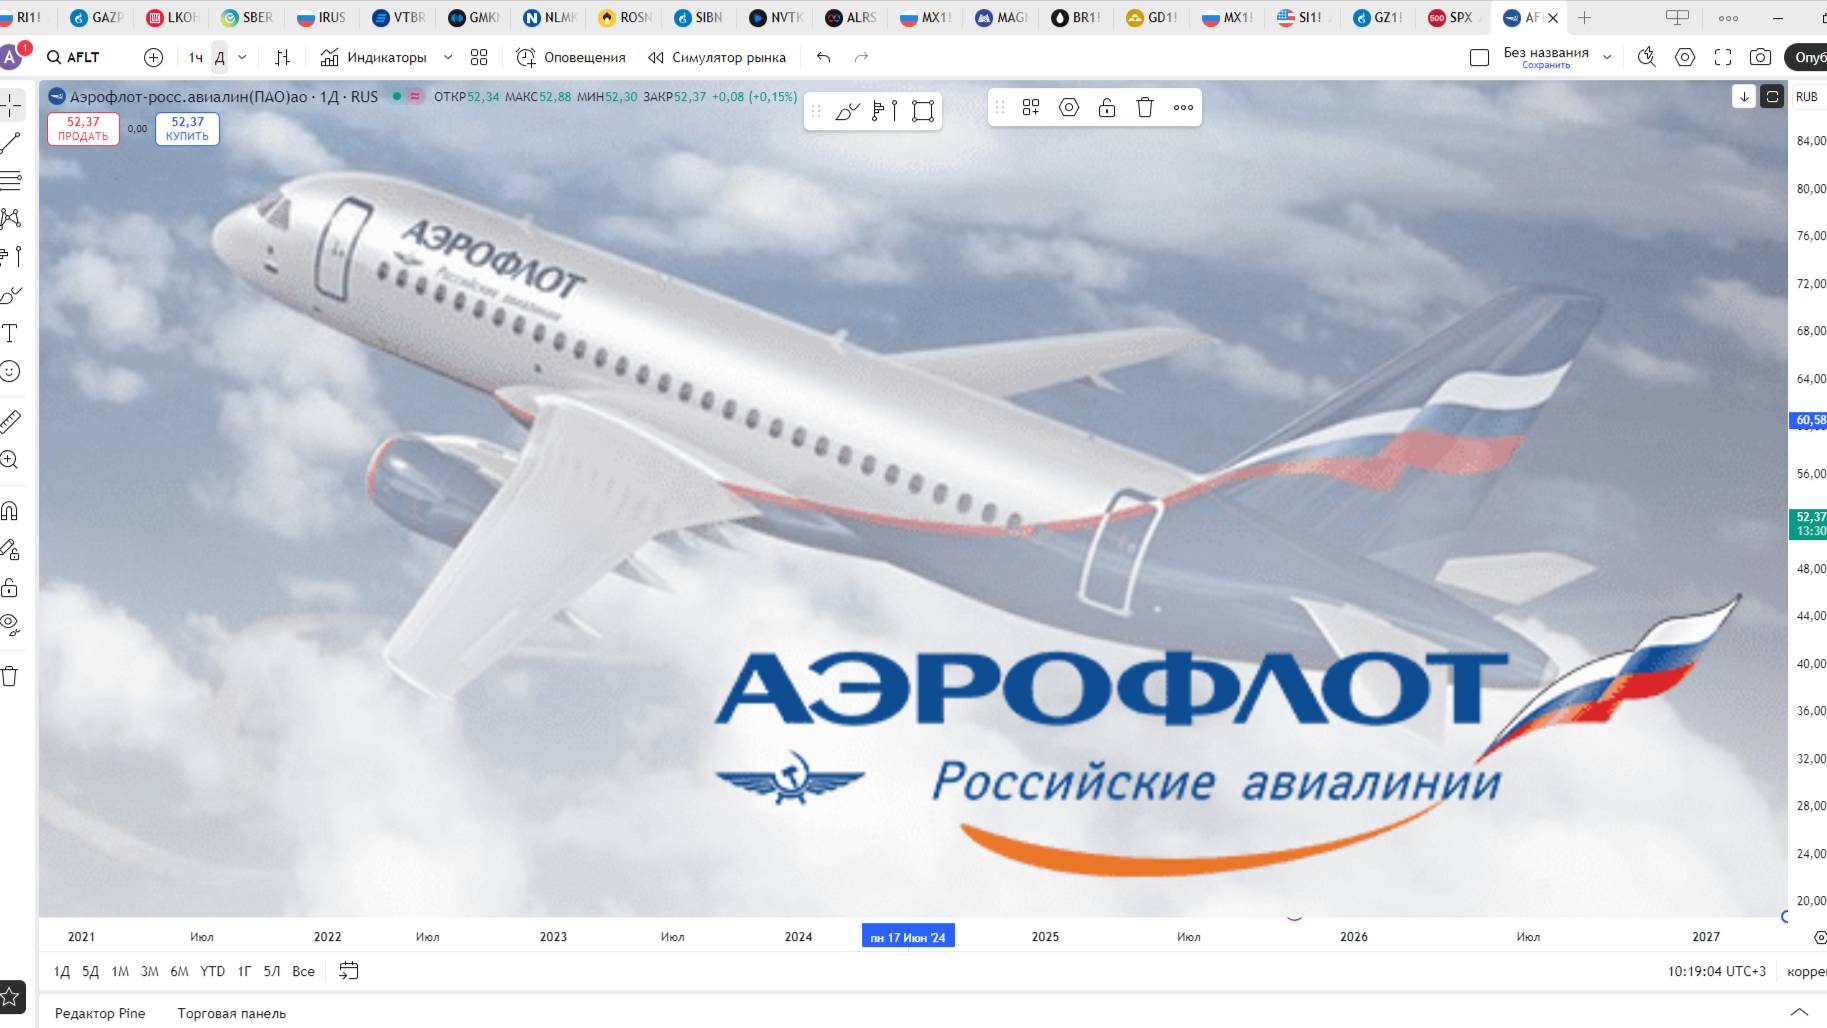Expand the timeframe interval dropdown

pos(242,57)
